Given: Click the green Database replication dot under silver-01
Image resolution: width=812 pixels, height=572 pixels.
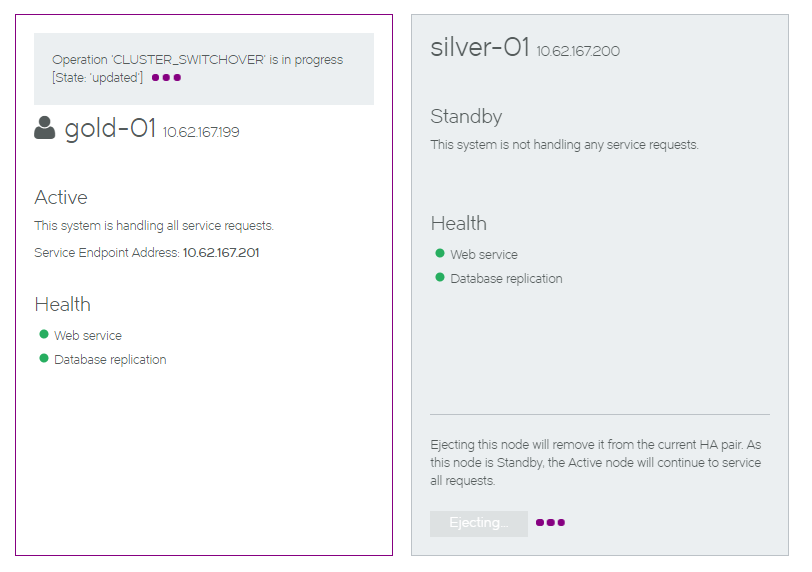Looking at the screenshot, I should 440,277.
